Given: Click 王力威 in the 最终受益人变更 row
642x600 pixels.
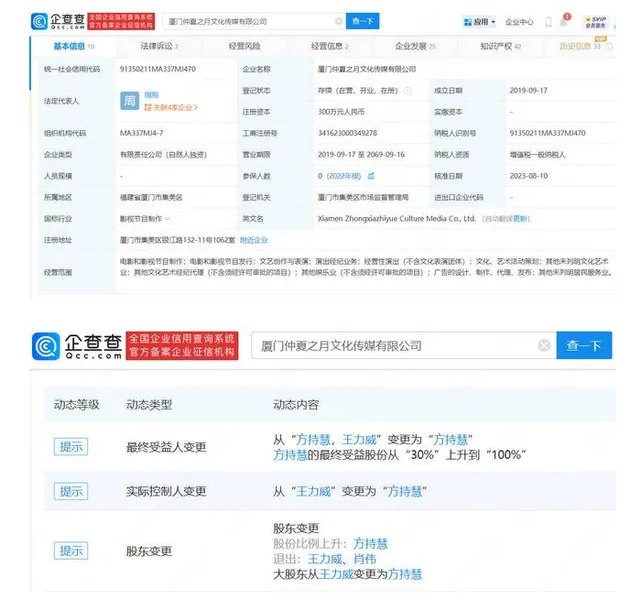Looking at the screenshot, I should 359,439.
